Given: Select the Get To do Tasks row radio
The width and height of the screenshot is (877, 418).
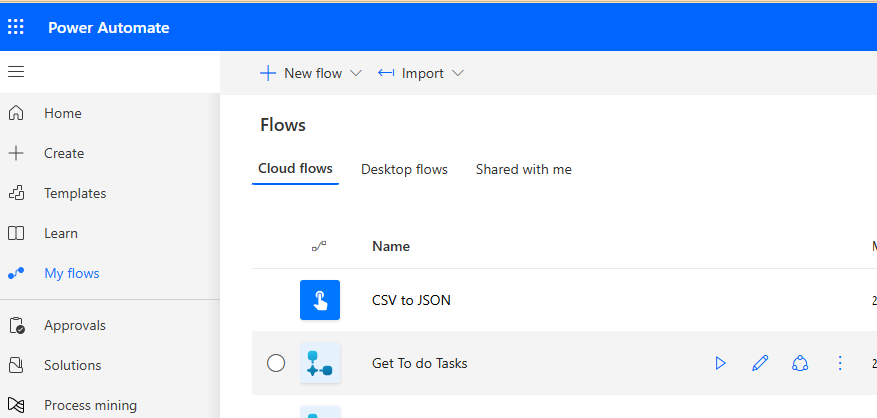Looking at the screenshot, I should [x=276, y=363].
